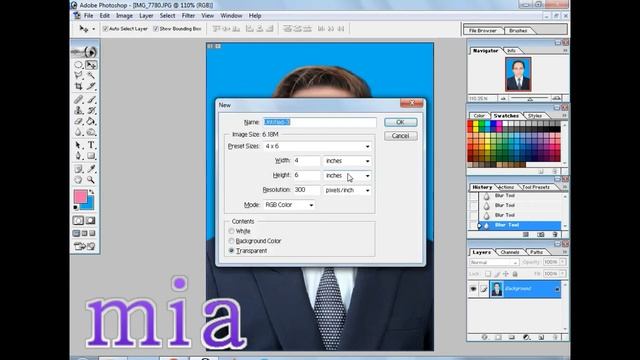
Task: Select the Elliptical Marquee tool
Action: (78, 65)
